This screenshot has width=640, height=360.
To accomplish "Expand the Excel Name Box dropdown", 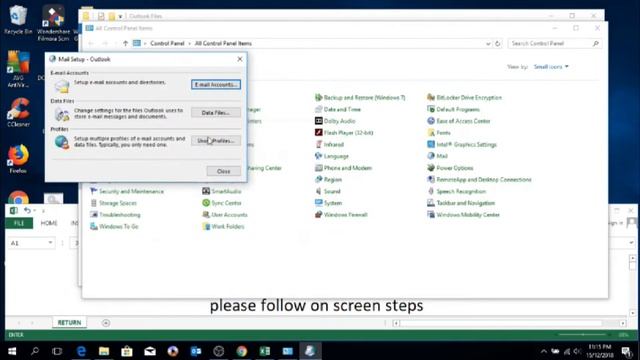I will click(50, 243).
